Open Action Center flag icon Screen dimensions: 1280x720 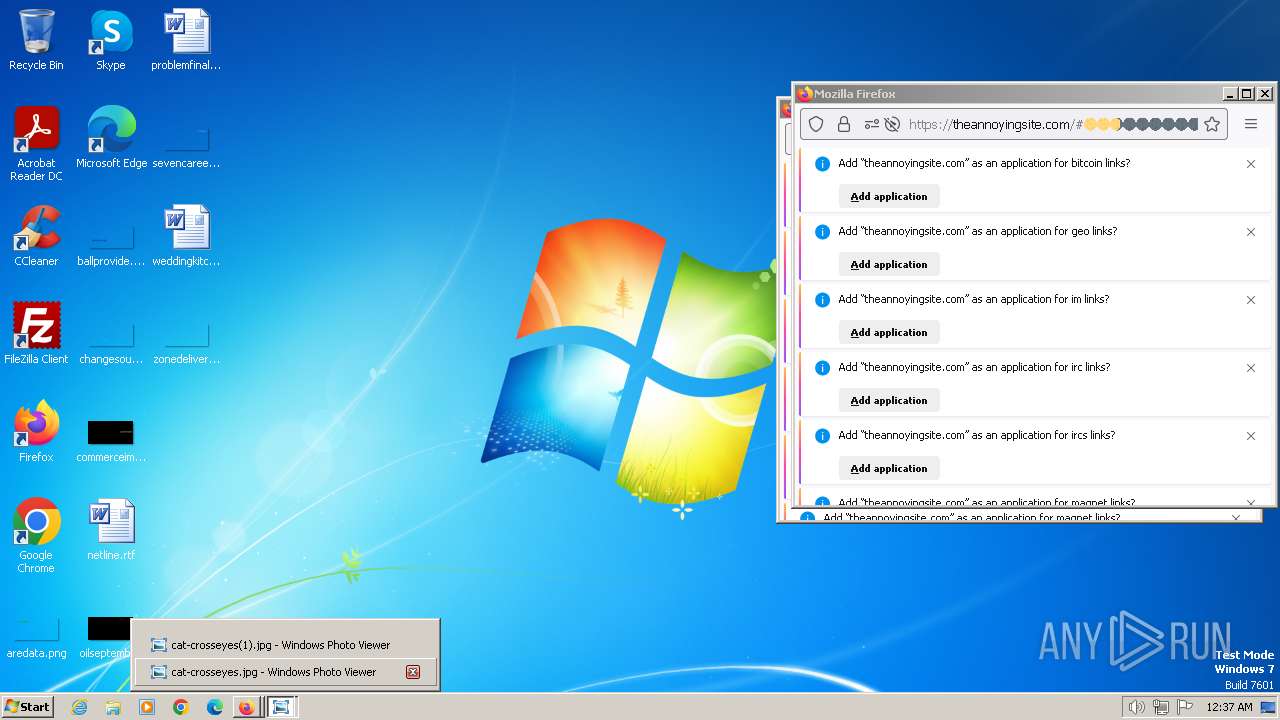tap(1186, 707)
